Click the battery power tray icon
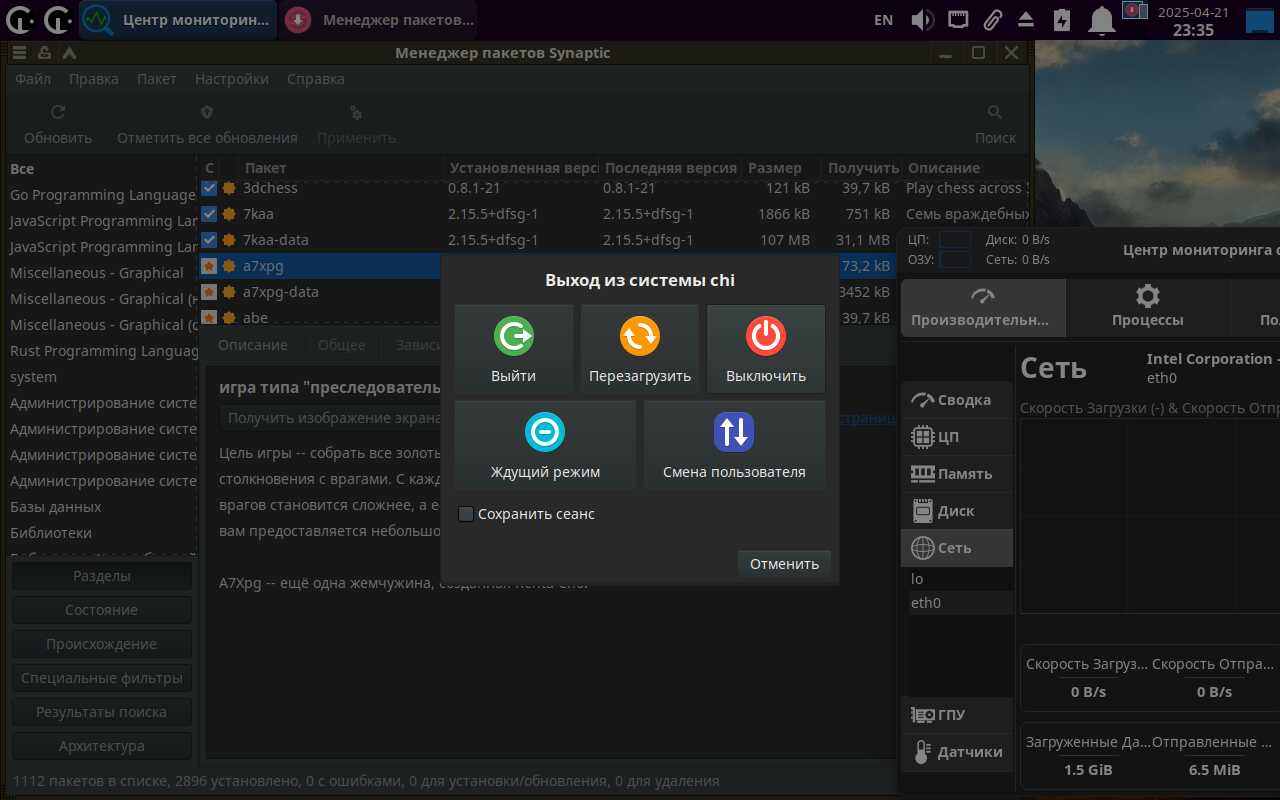This screenshot has height=800, width=1280. tap(1061, 19)
